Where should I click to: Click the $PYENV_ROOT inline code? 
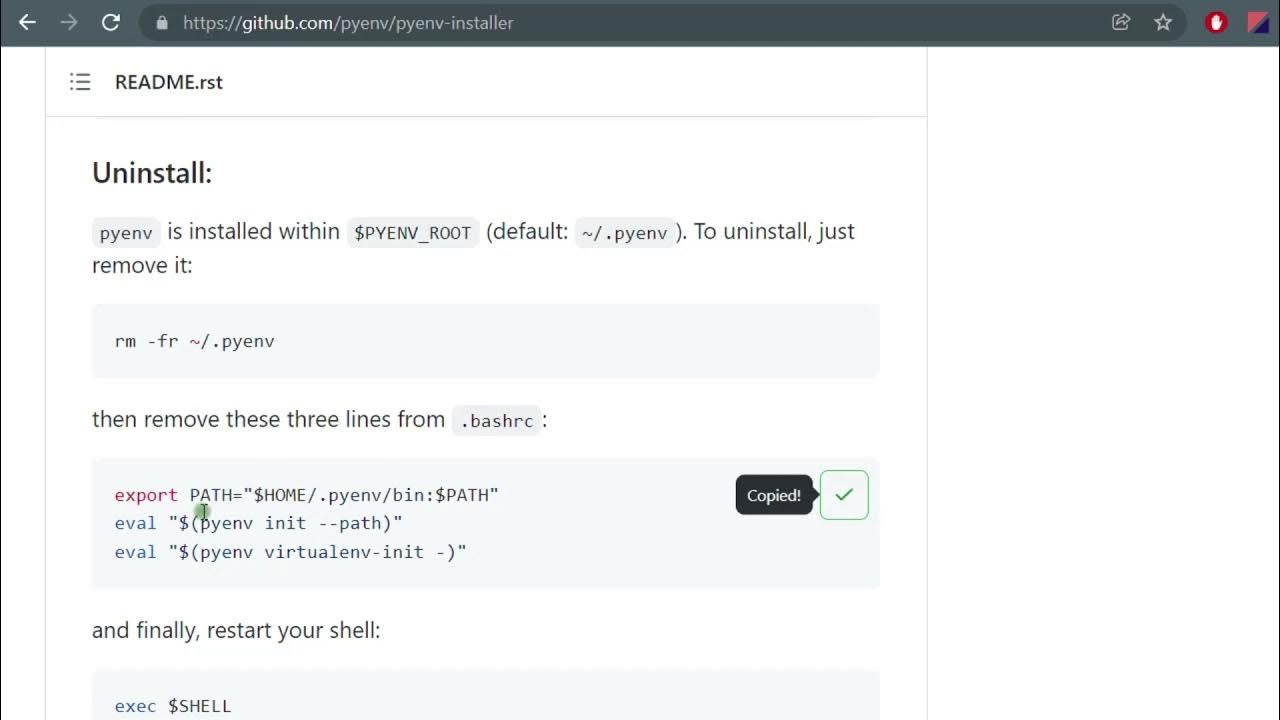(412, 233)
